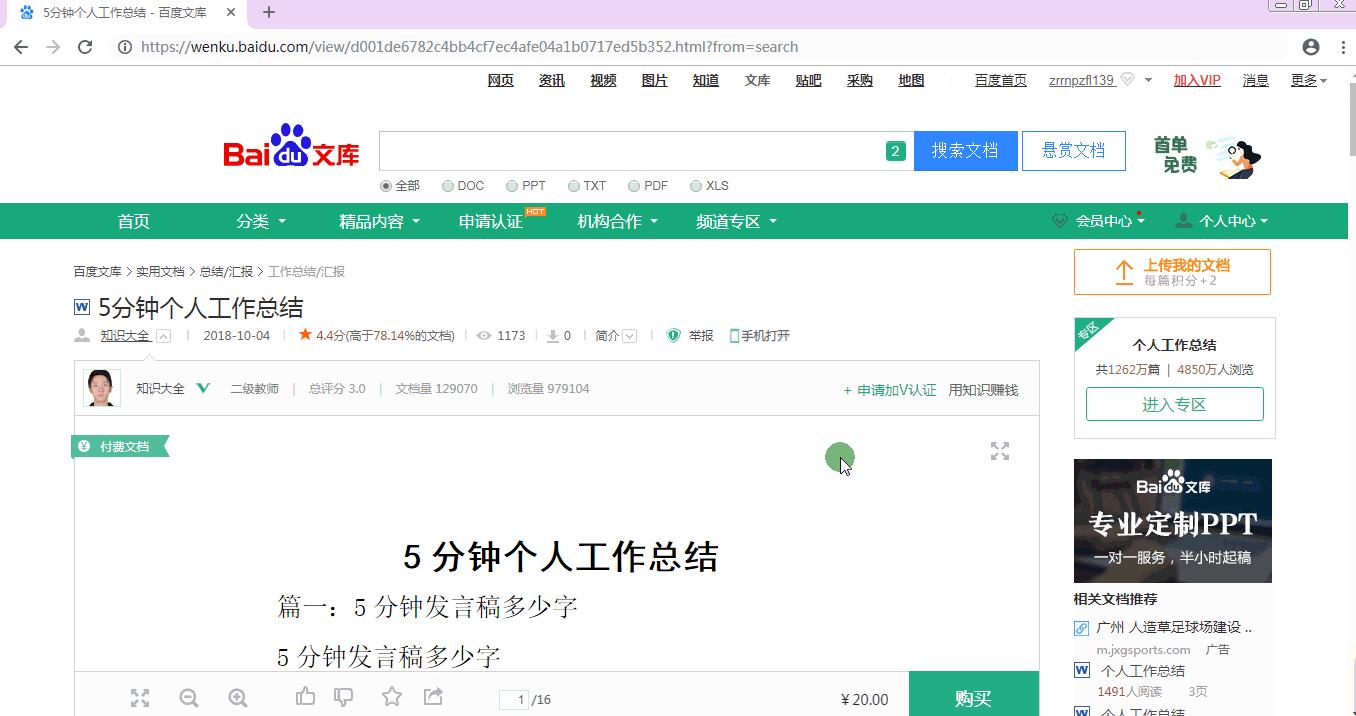Switch to the 图片 search tab

pyautogui.click(x=654, y=80)
